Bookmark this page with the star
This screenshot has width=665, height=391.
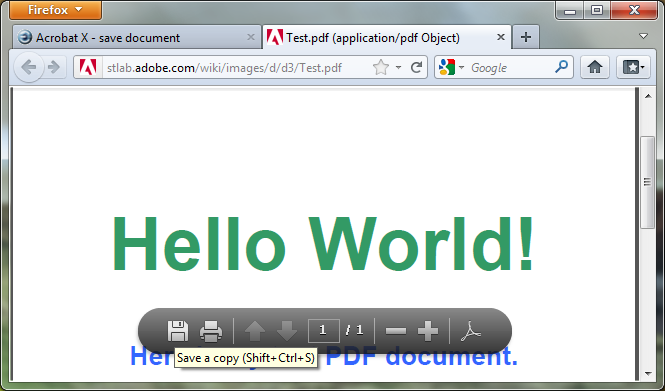coord(381,67)
